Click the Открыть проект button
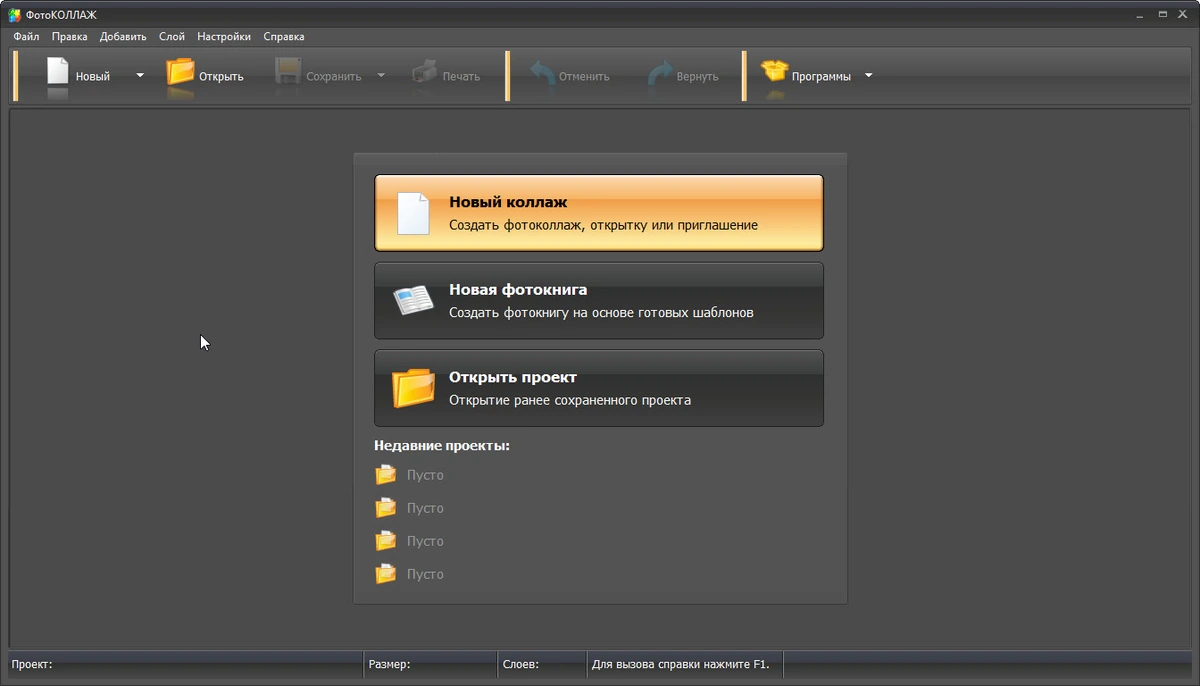This screenshot has width=1200, height=686. pyautogui.click(x=599, y=388)
